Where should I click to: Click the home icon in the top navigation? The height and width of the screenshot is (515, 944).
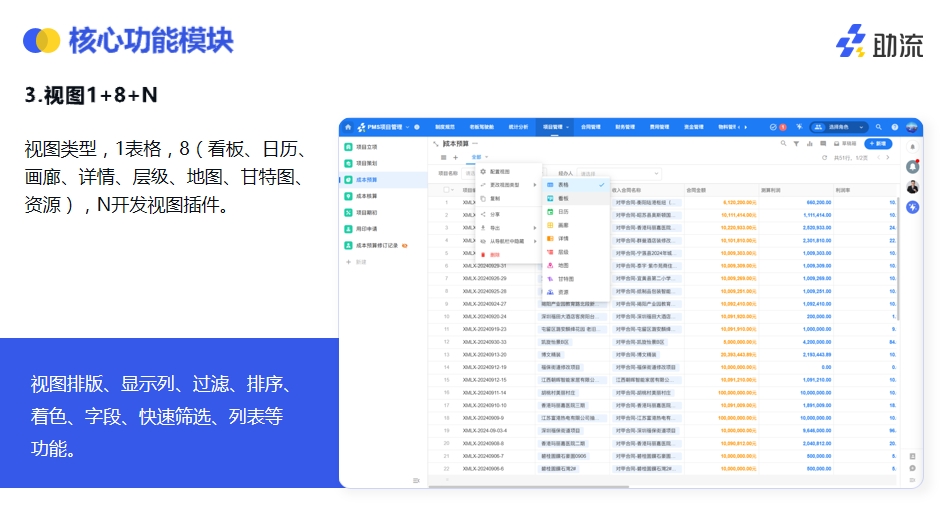[348, 128]
